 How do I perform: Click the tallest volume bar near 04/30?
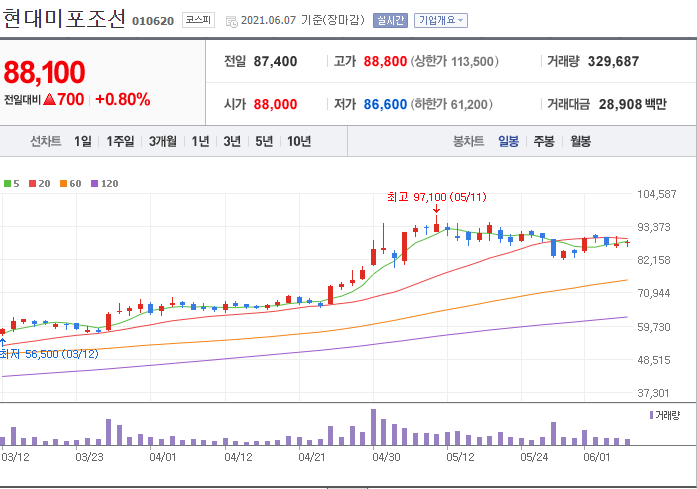373,427
